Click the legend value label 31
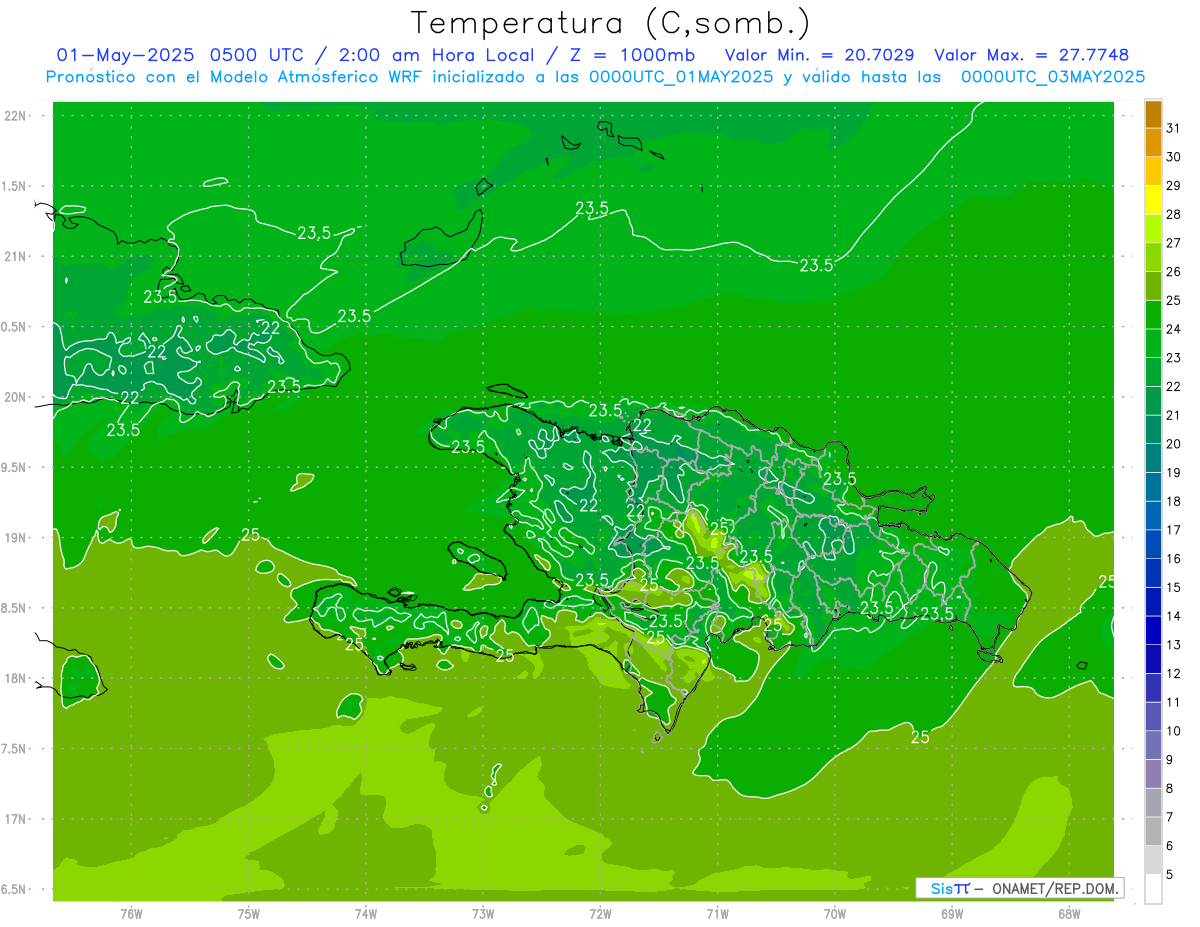1200x927 pixels. coord(1174,128)
